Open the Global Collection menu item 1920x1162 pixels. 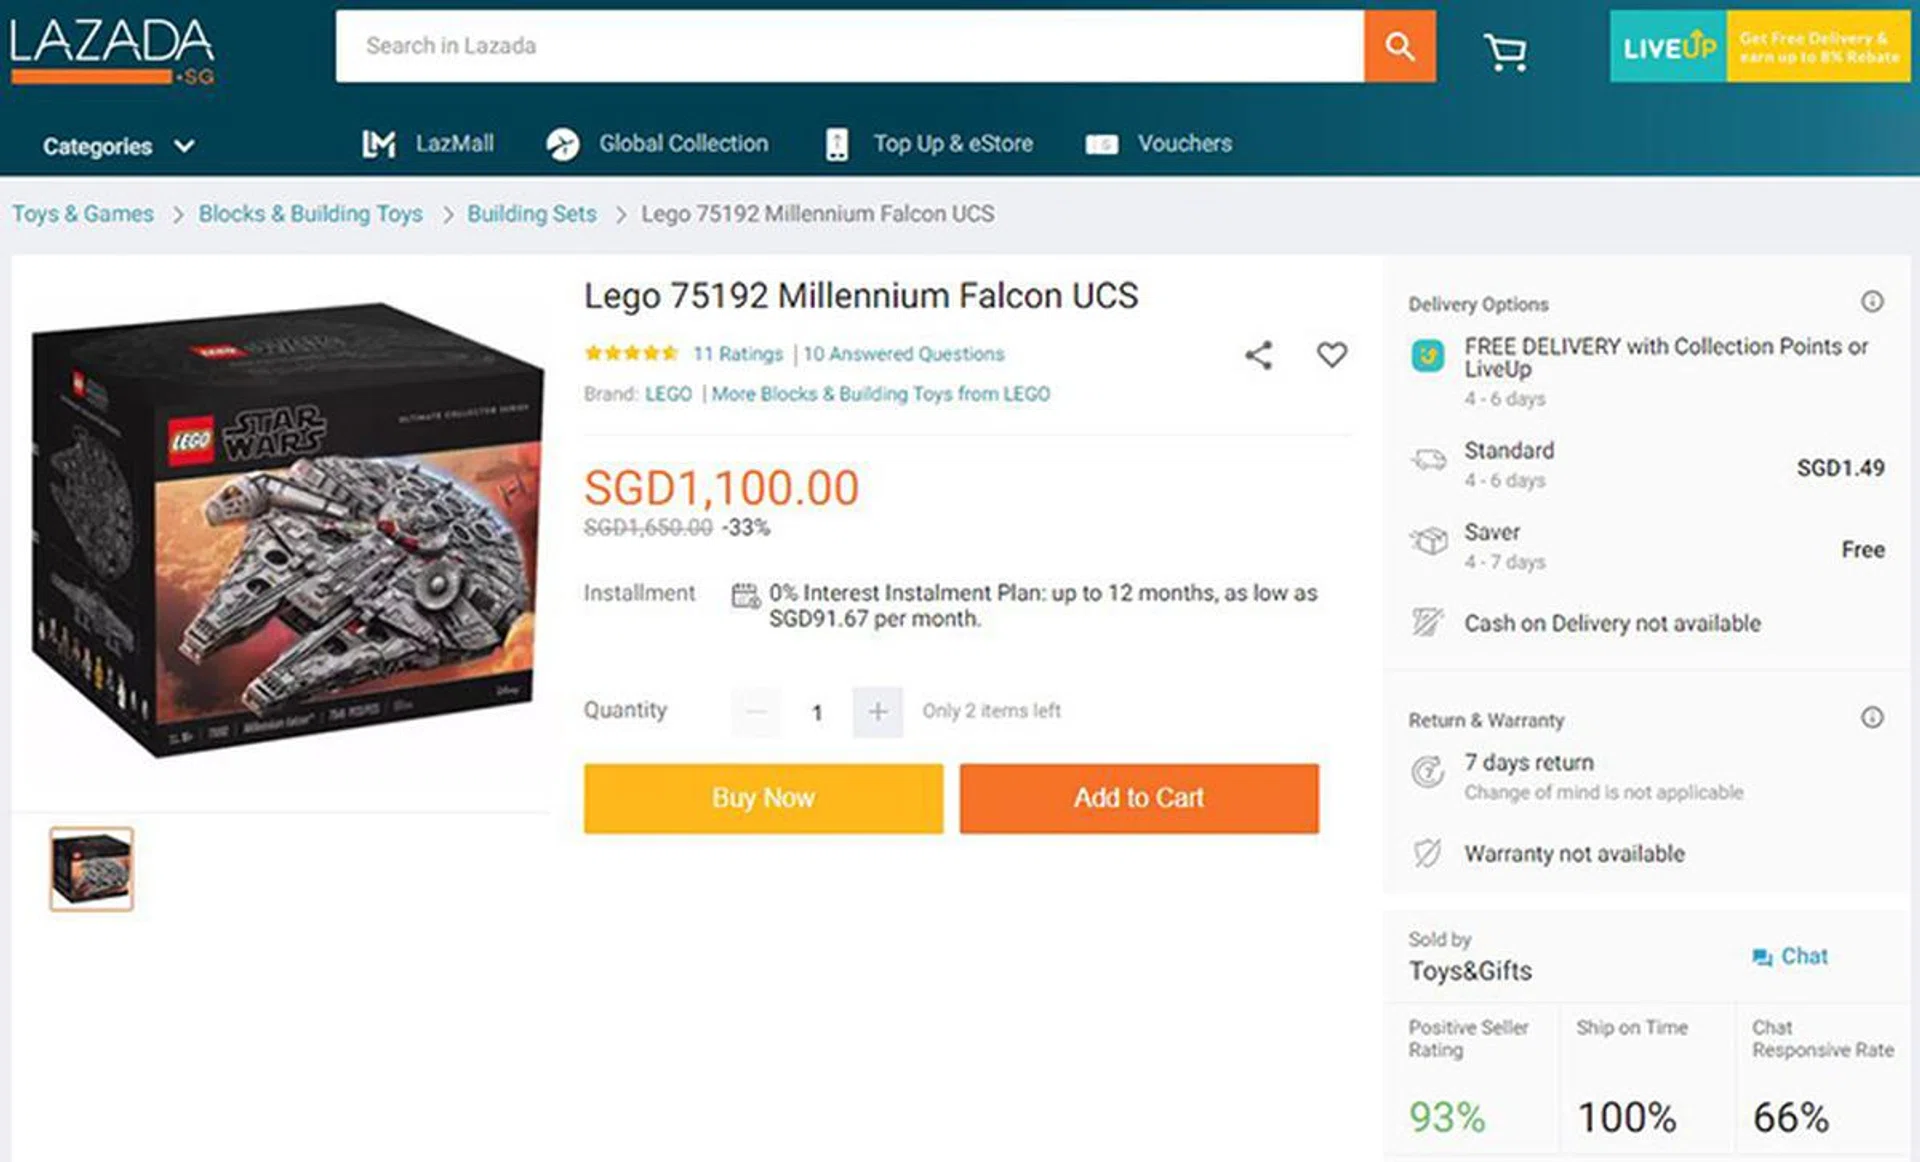coord(658,144)
